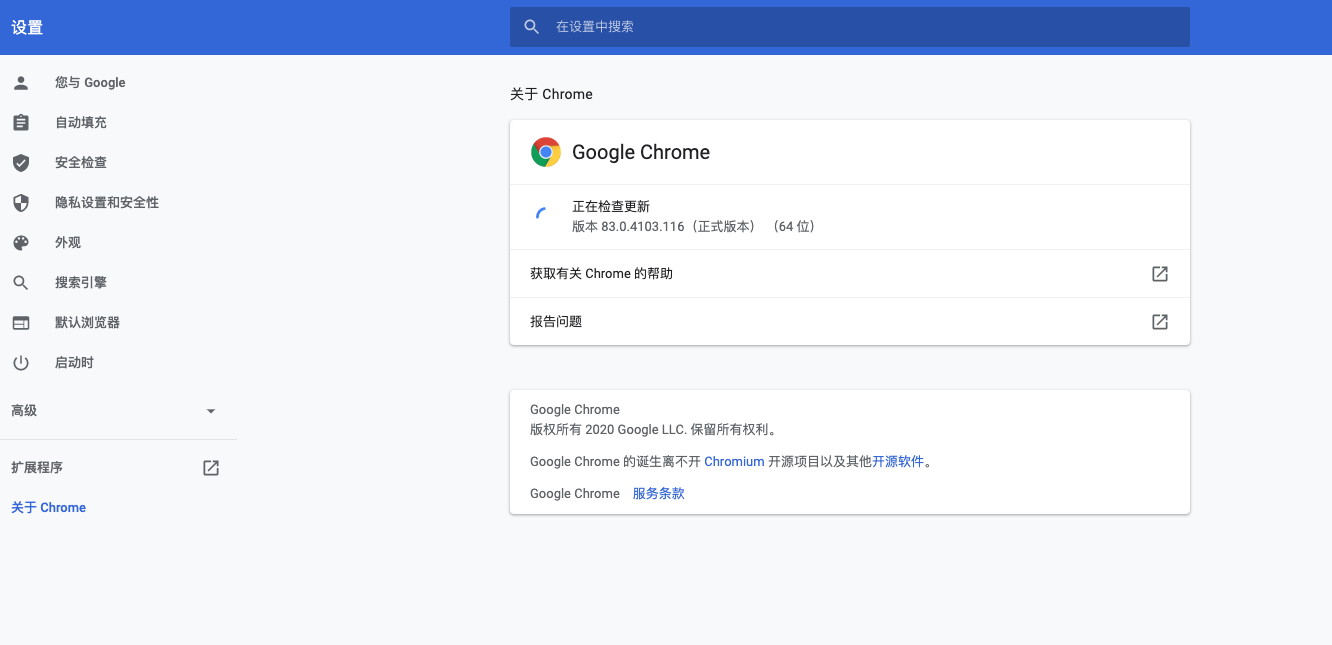The image size is (1332, 645).
Task: Open 报告问题 row
Action: (850, 322)
